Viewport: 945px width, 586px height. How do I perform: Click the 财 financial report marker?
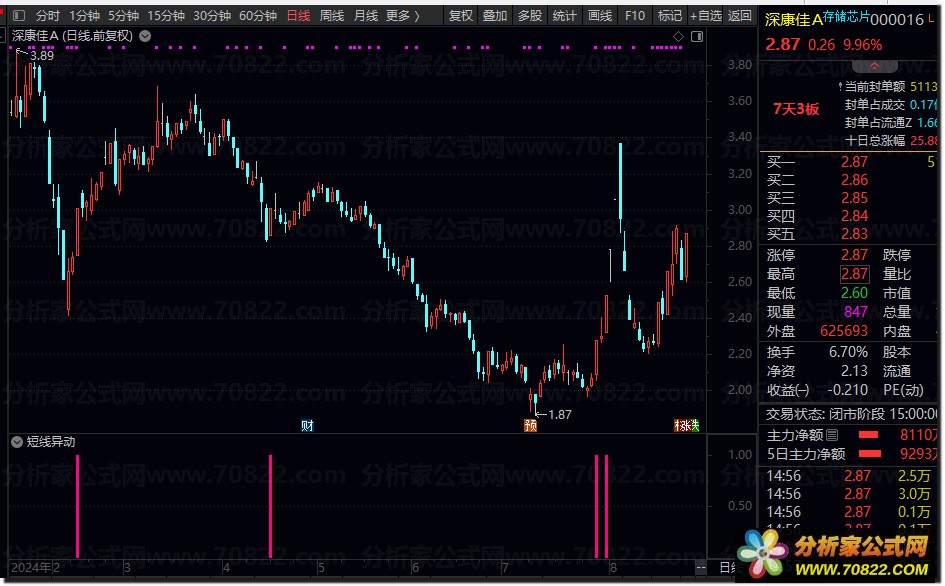[x=307, y=426]
